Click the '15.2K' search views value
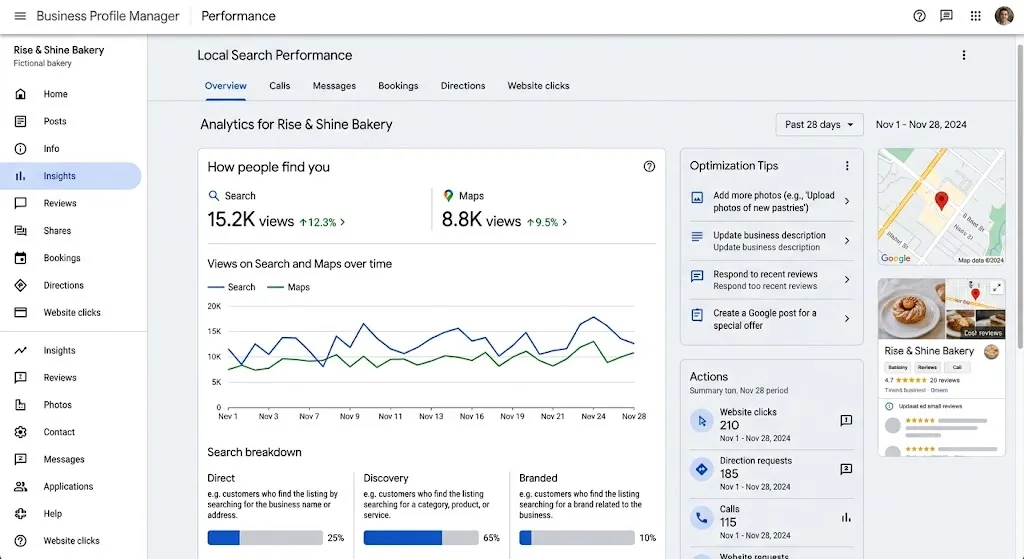 231,220
